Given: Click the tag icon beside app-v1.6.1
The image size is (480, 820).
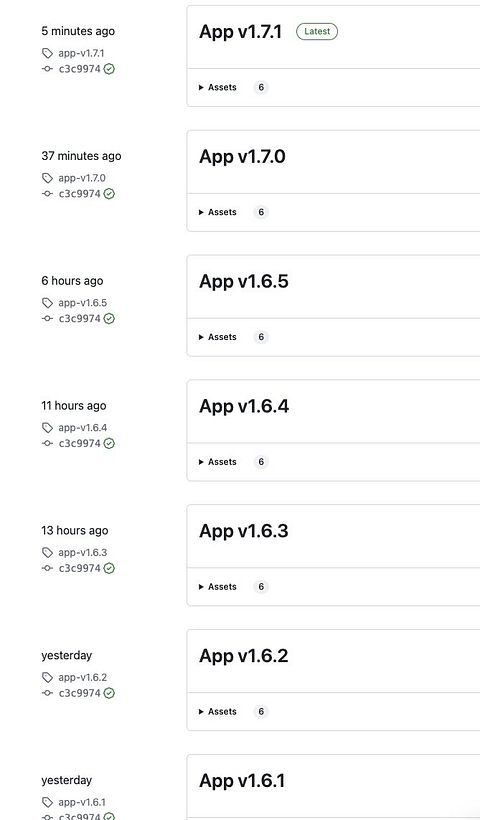Looking at the screenshot, I should (x=48, y=802).
